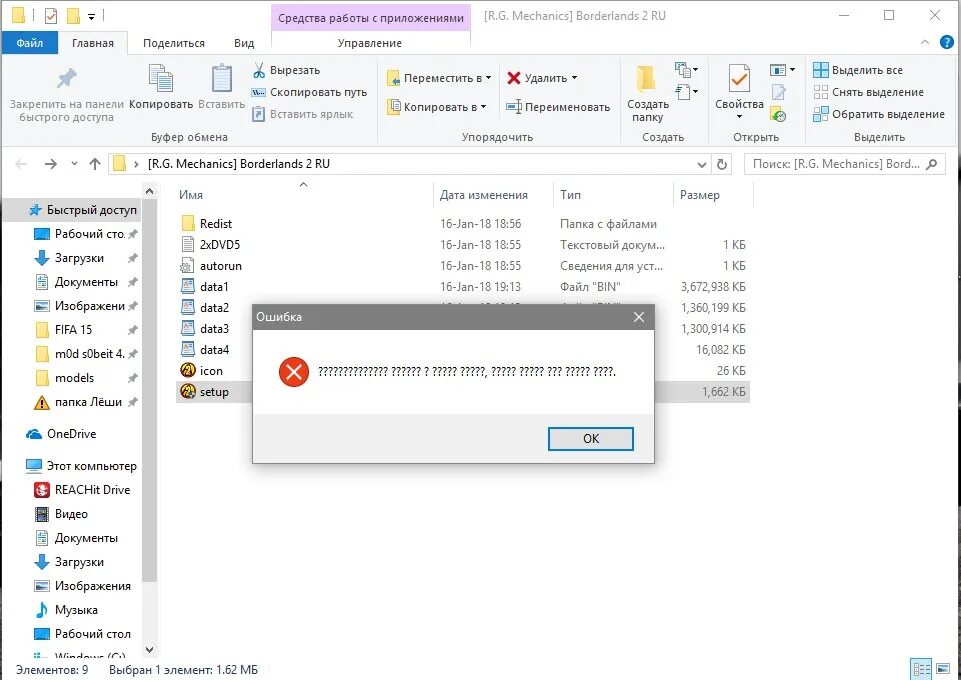This screenshot has height=680, width=961.
Task: Close the Ошибка error dialog
Action: coord(639,317)
